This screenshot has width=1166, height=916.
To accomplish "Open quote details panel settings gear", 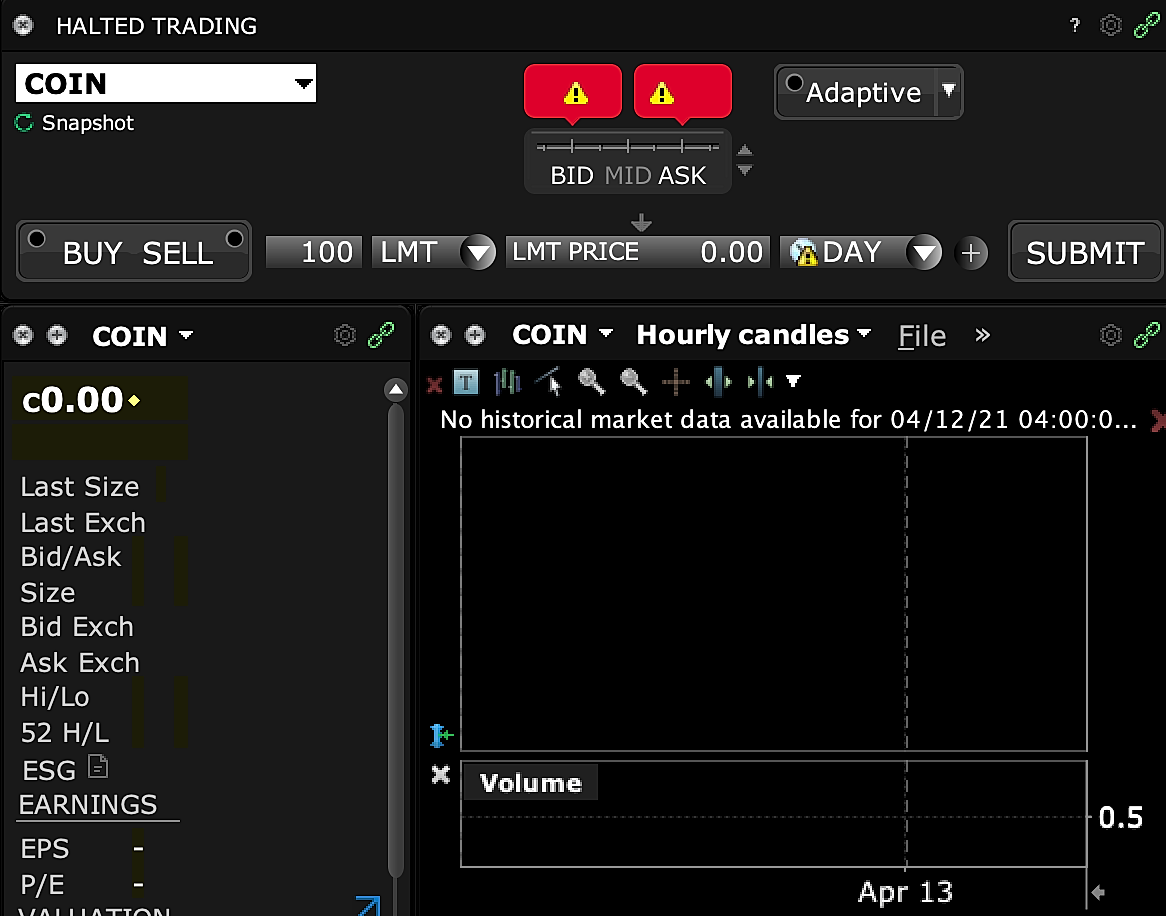I will click(345, 335).
